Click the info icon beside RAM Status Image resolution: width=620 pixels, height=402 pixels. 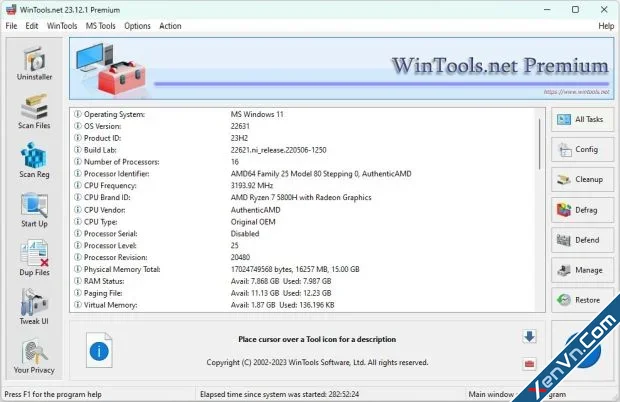point(78,281)
